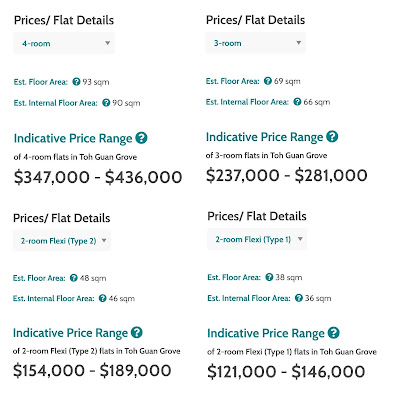Open help for Type 2 Indicative Price Range

(137, 332)
